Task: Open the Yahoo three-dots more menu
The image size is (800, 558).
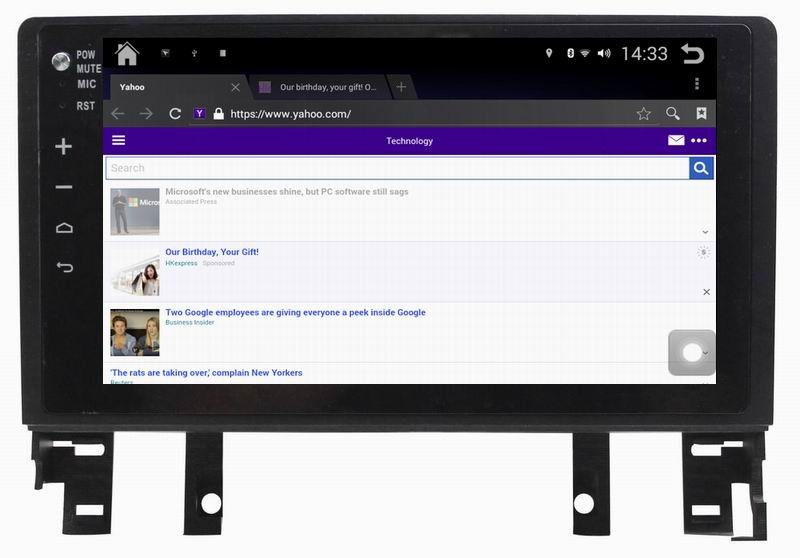Action: (698, 140)
